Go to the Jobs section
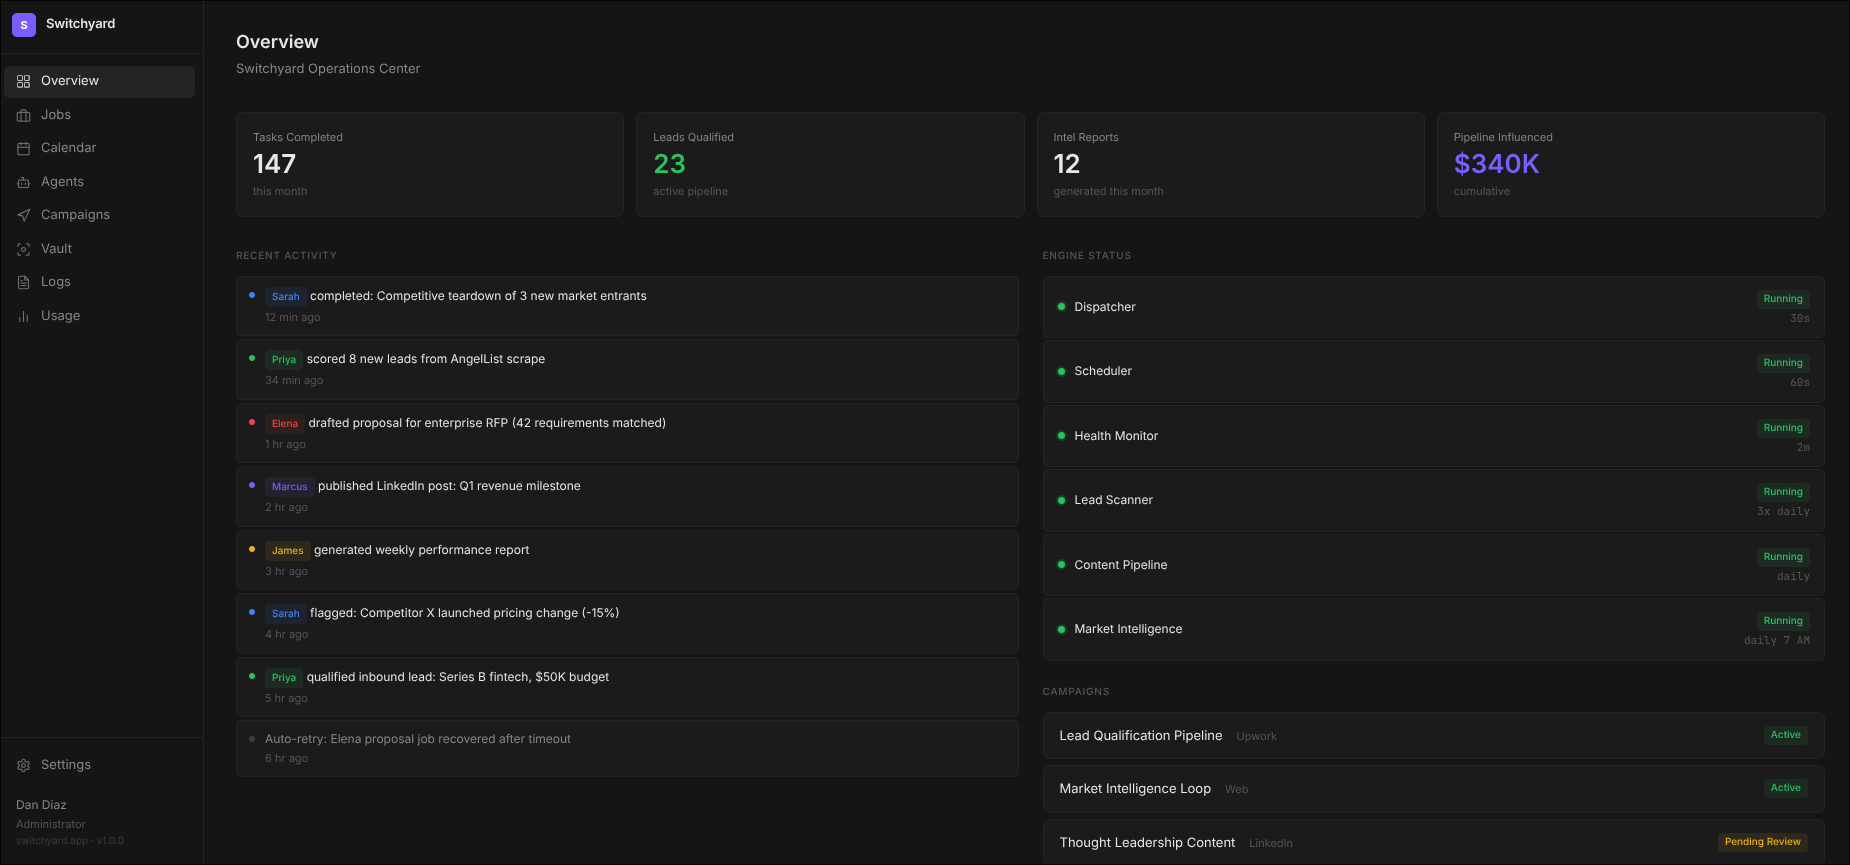This screenshot has height=865, width=1850. tap(99, 115)
